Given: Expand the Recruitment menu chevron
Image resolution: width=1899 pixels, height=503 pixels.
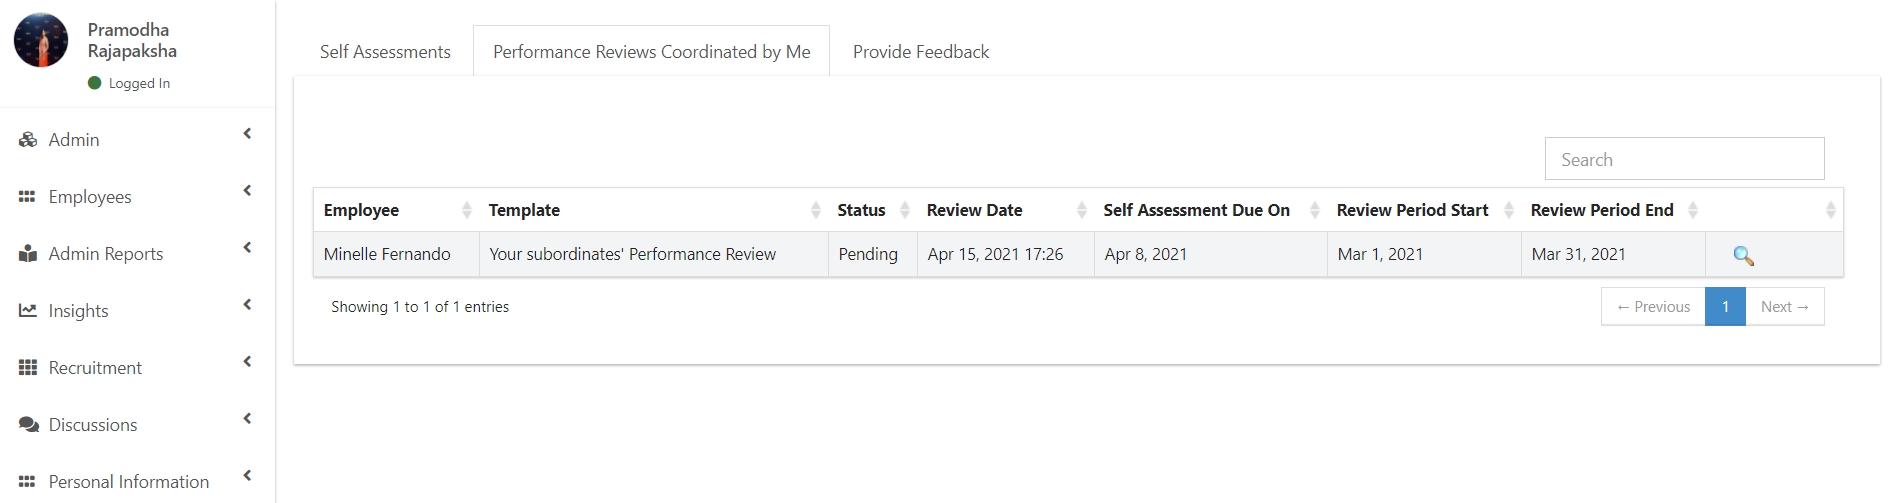Looking at the screenshot, I should (x=247, y=362).
